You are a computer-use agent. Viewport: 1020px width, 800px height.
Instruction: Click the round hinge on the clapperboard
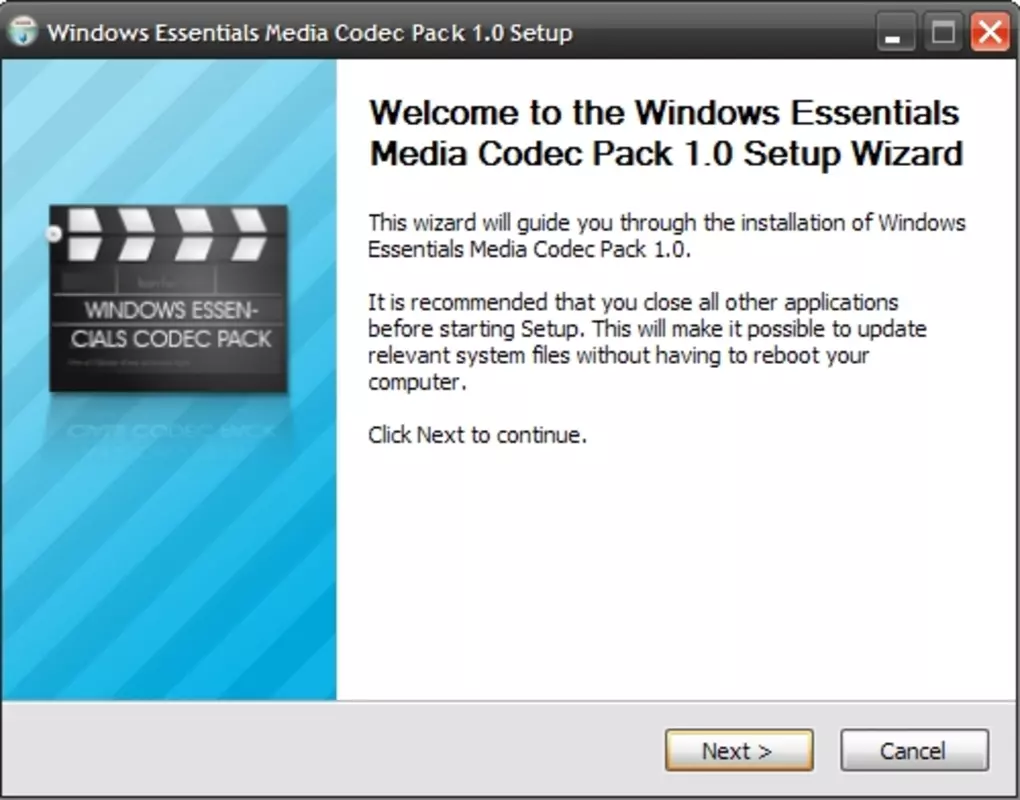pos(53,233)
